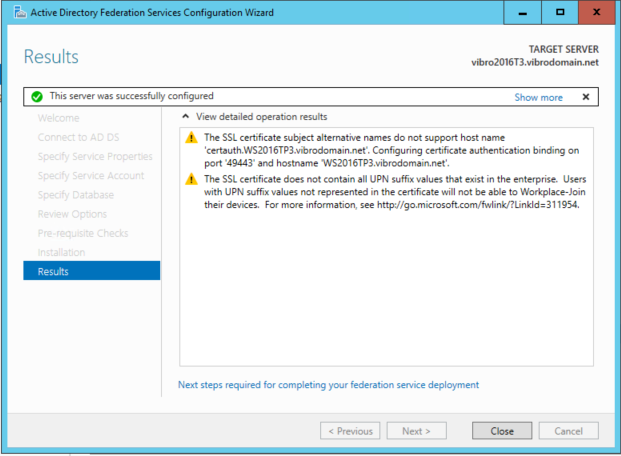This screenshot has width=621, height=456.
Task: Click the go.microsoft.com fwlink URL text
Action: click(x=478, y=205)
